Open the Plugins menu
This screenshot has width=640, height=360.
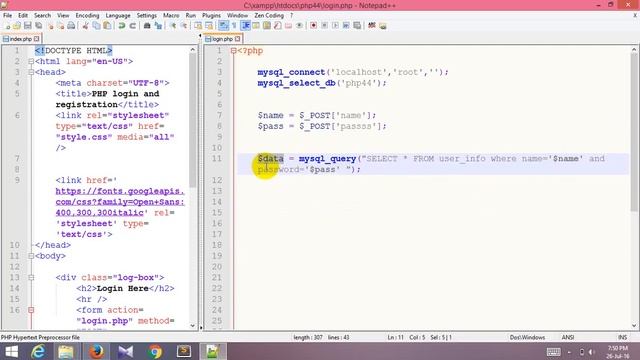pos(211,16)
